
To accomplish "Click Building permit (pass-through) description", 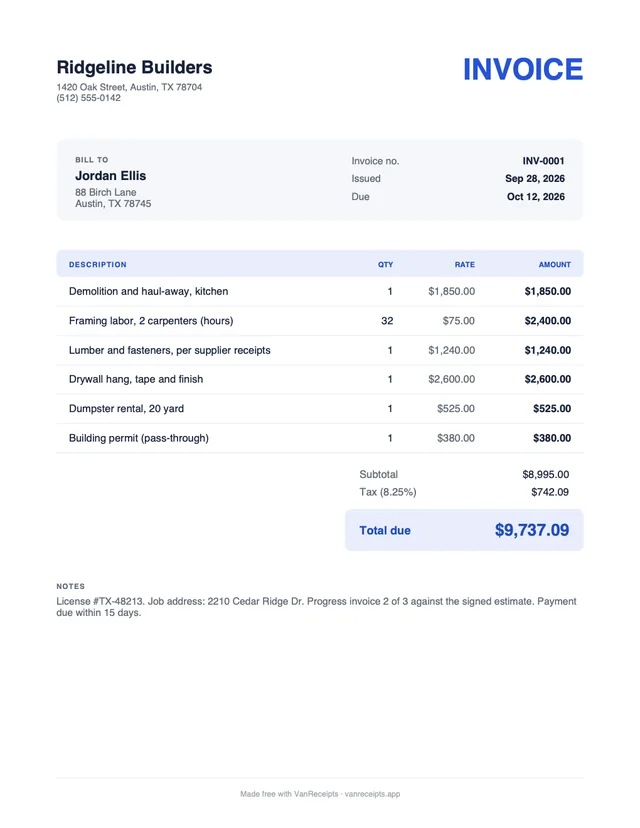I will [139, 438].
